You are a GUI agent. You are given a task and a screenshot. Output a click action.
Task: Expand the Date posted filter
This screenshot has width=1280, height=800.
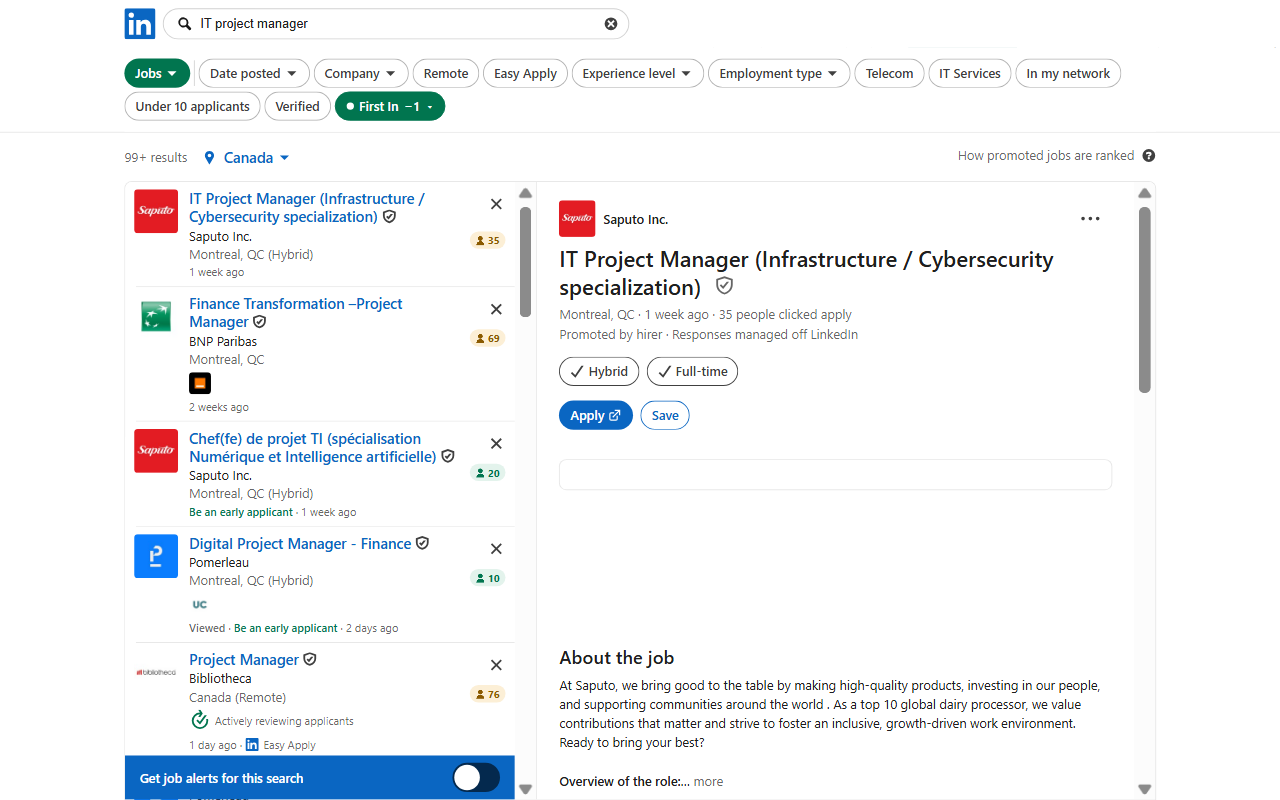tap(254, 73)
